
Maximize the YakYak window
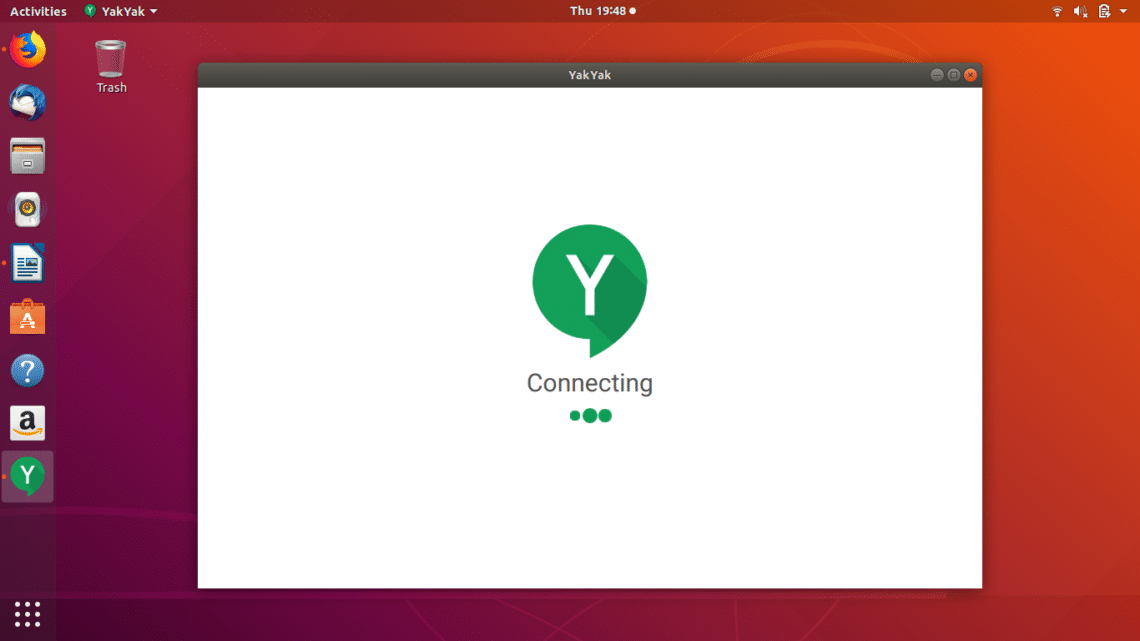coord(953,75)
